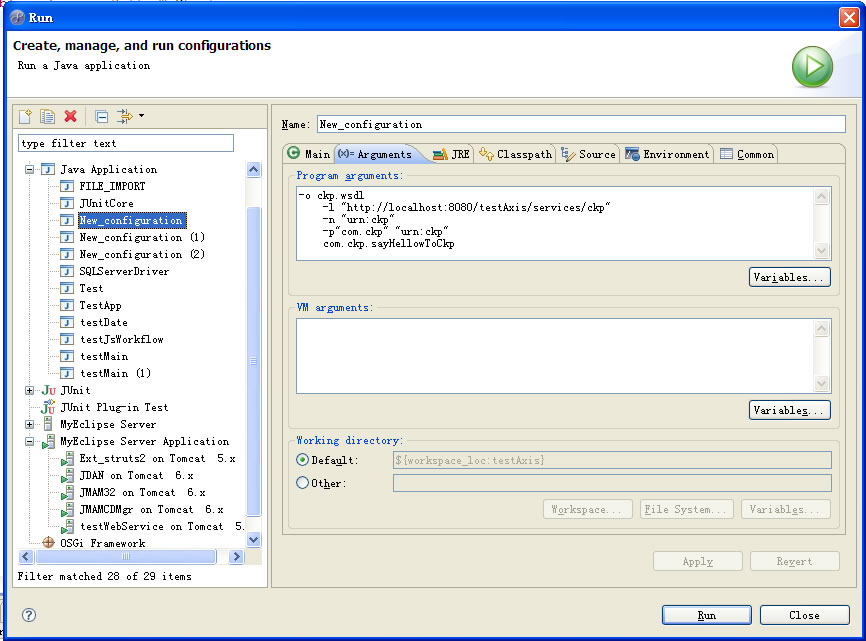
Task: Click the SQLServerDriver Java app icon
Action: (x=67, y=271)
